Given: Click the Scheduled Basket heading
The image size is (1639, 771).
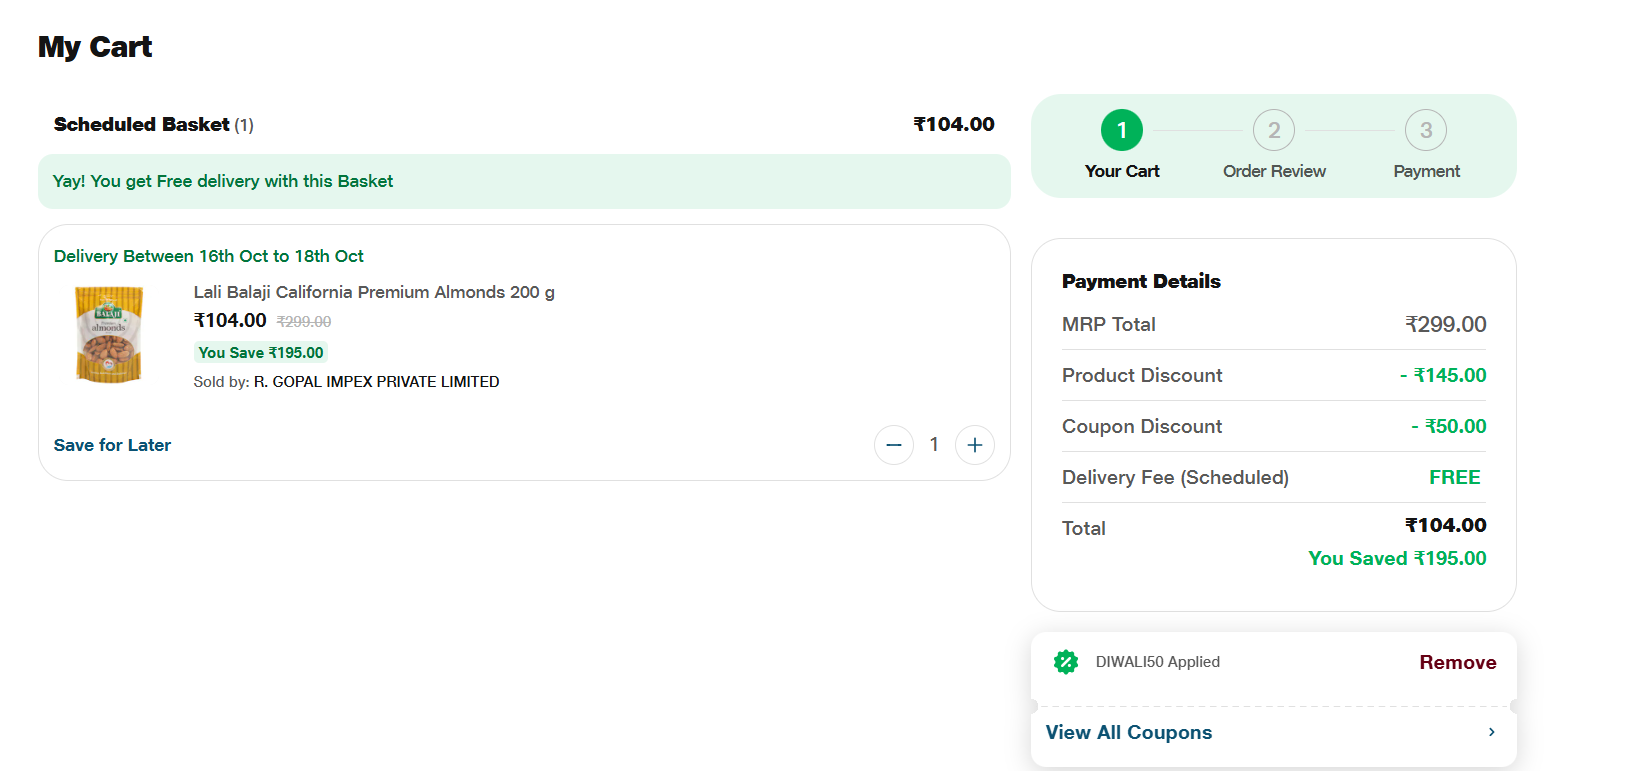Looking at the screenshot, I should (142, 124).
